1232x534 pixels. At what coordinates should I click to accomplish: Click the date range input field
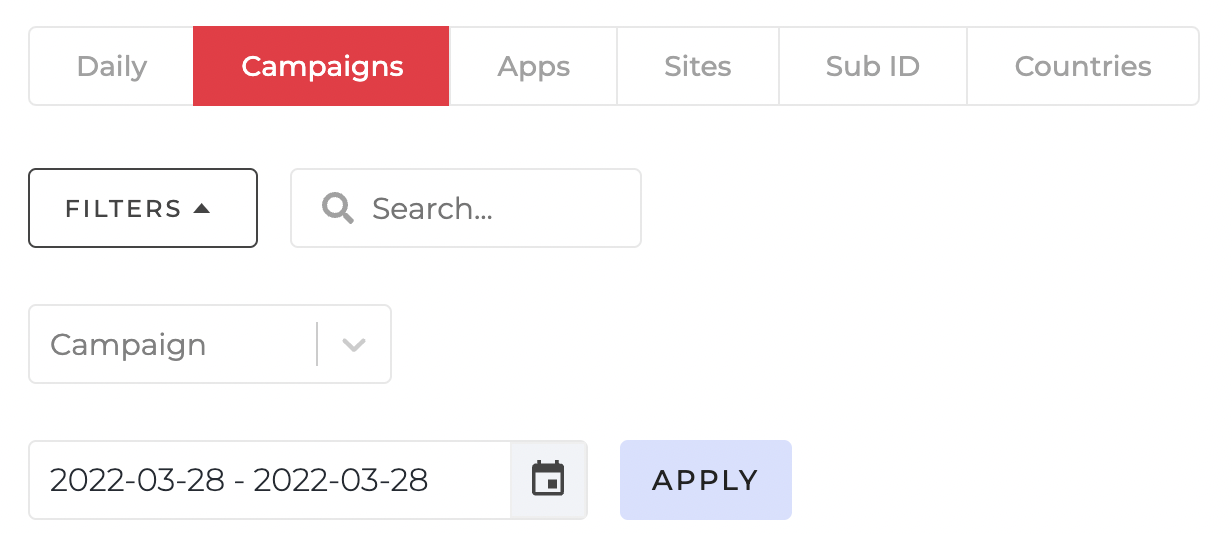coord(270,480)
